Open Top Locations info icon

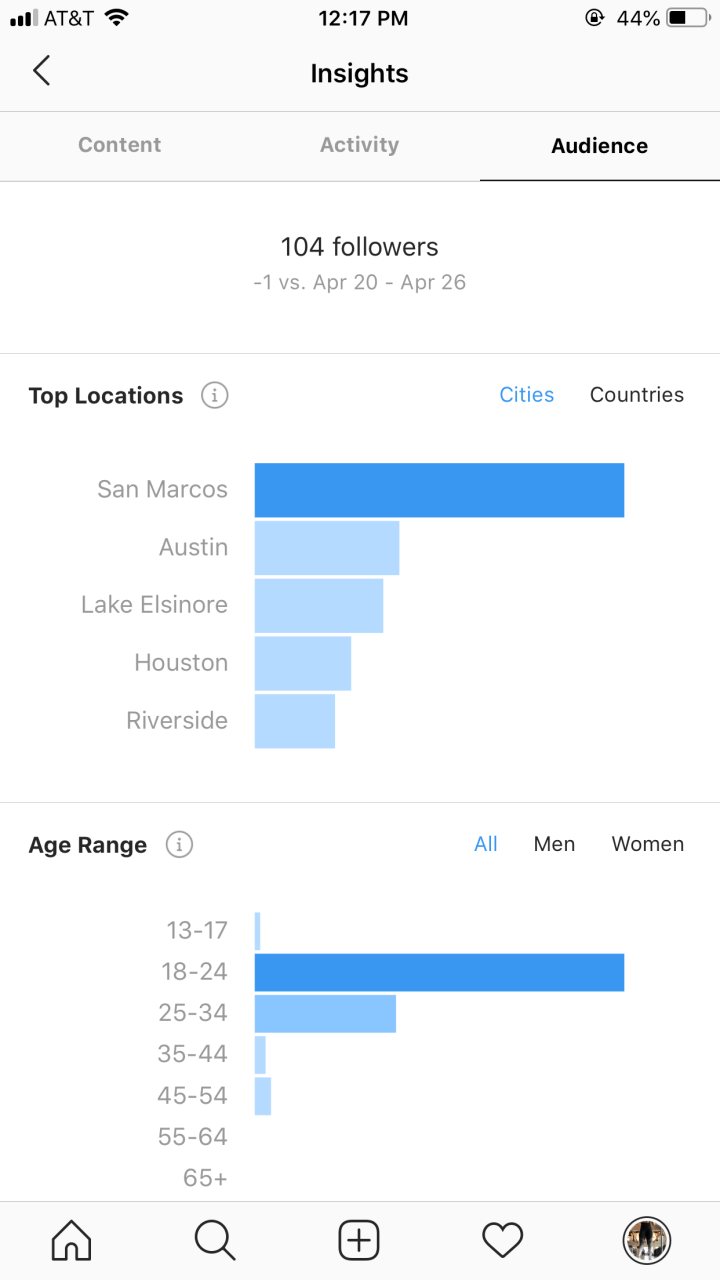(x=214, y=396)
